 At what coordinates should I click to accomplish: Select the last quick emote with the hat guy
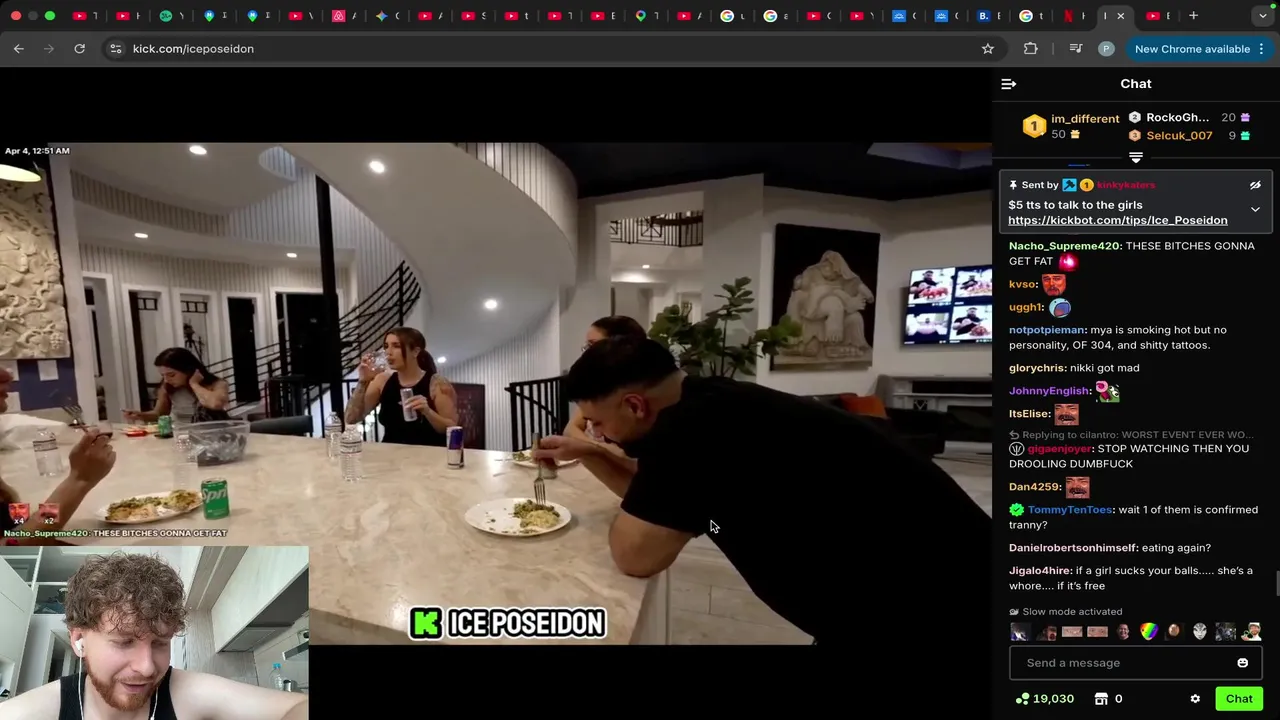coord(1251,632)
